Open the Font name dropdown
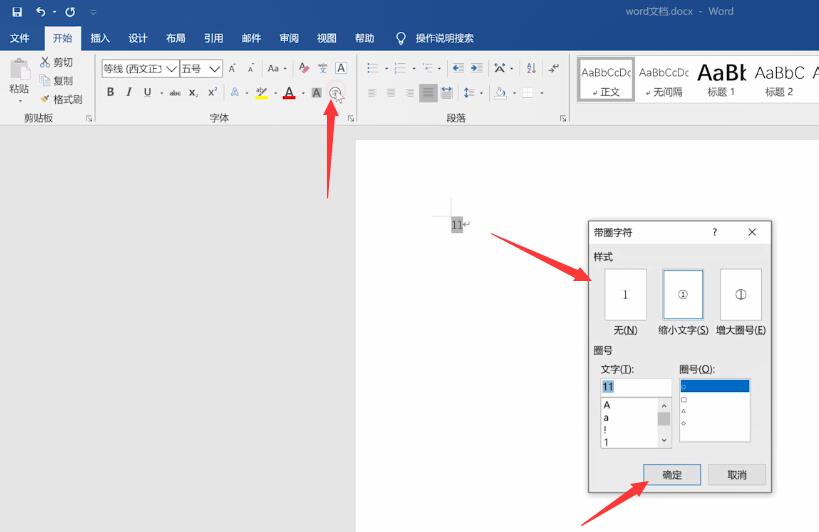 [x=171, y=68]
